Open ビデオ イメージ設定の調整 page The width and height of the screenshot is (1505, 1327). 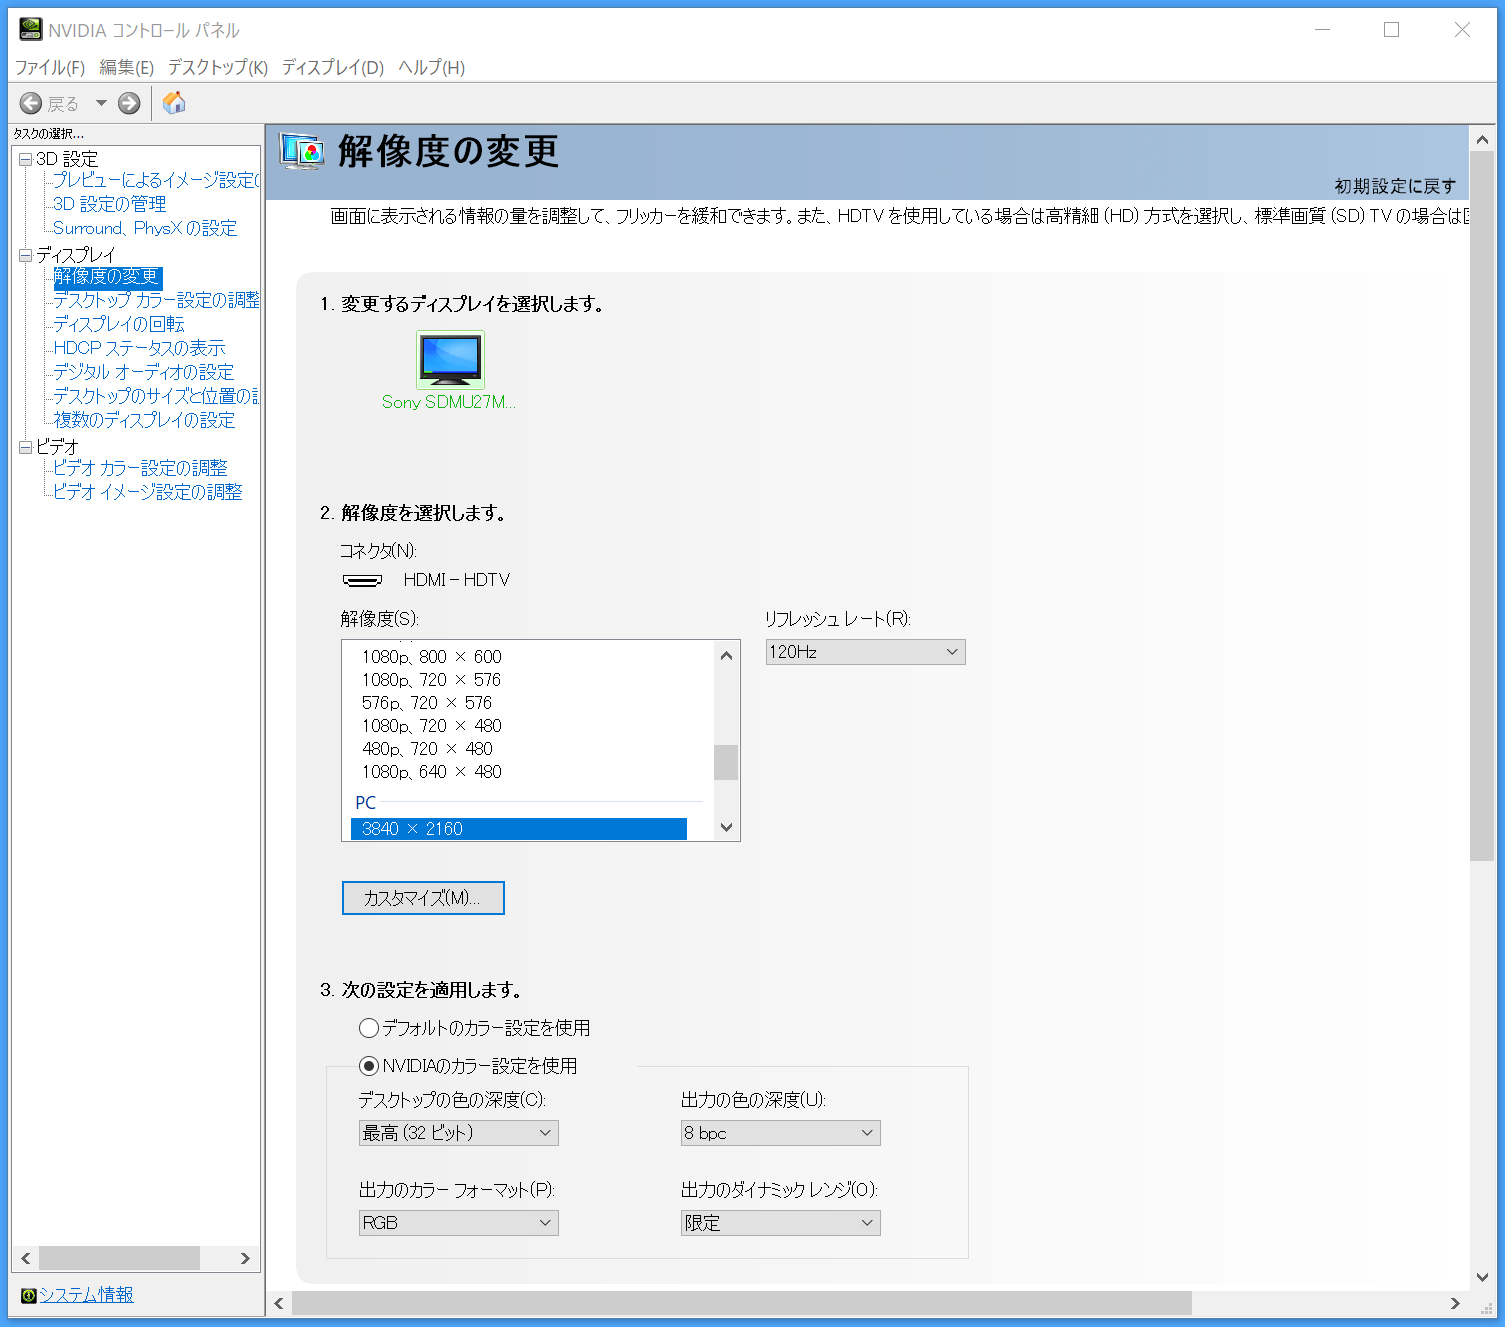[148, 492]
